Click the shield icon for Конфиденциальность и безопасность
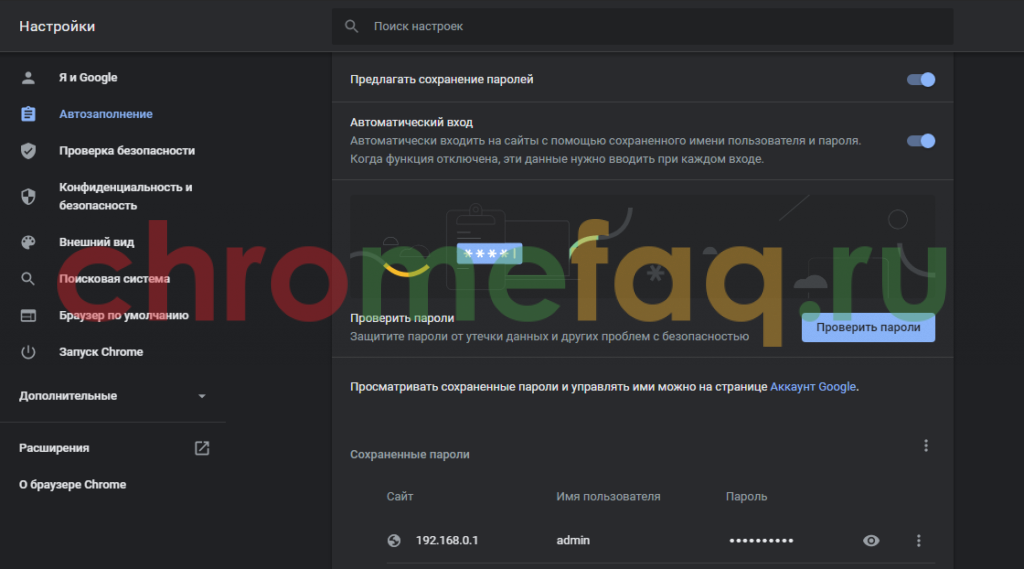This screenshot has height=569, width=1024. coord(28,196)
